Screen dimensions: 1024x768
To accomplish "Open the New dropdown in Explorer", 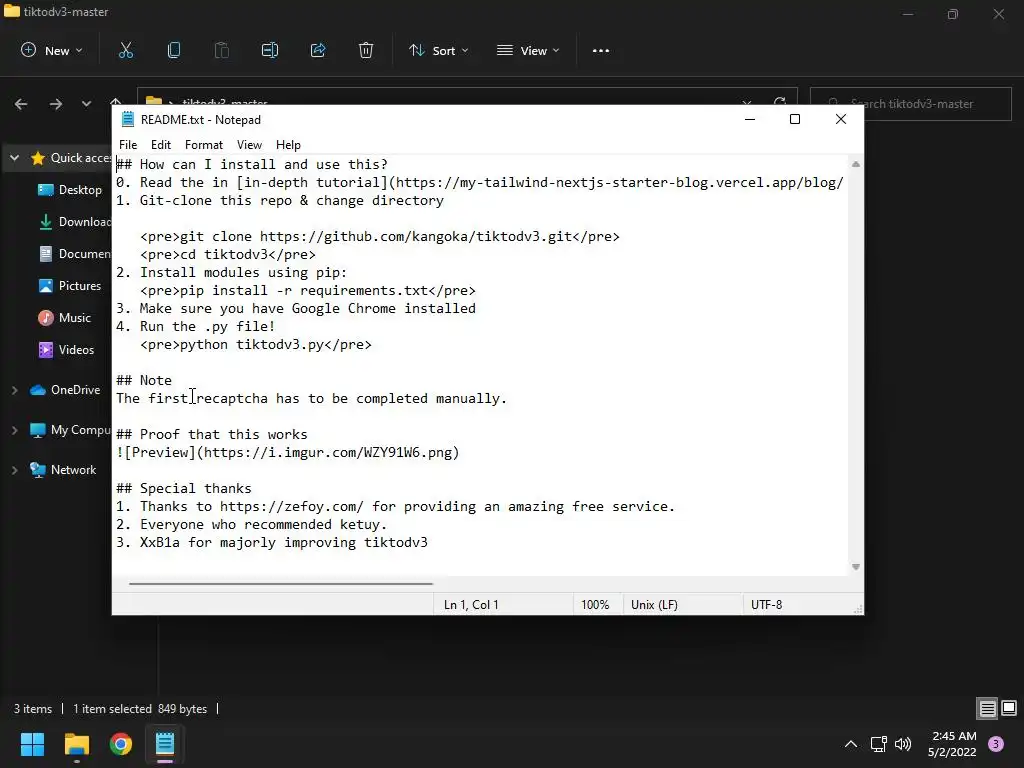I will (x=52, y=50).
